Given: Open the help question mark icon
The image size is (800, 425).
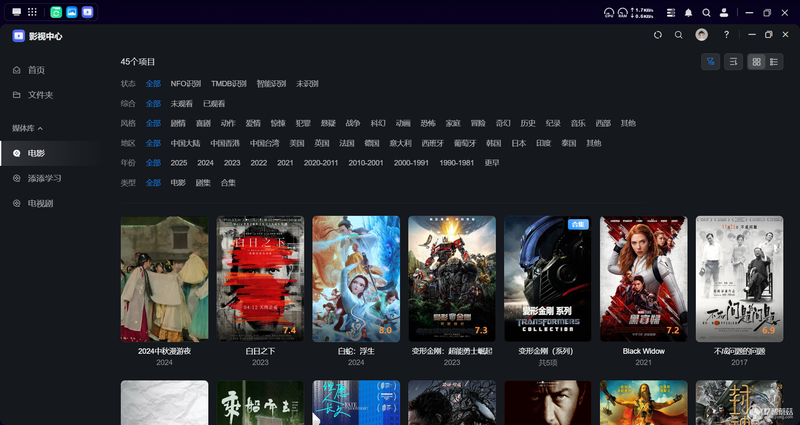Looking at the screenshot, I should point(727,35).
